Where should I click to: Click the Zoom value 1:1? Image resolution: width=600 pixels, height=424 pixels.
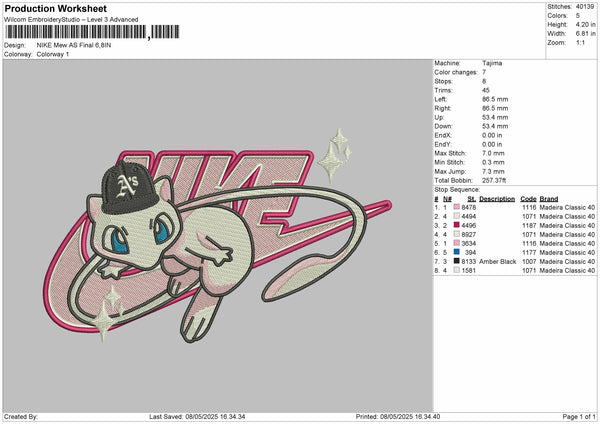pyautogui.click(x=580, y=42)
